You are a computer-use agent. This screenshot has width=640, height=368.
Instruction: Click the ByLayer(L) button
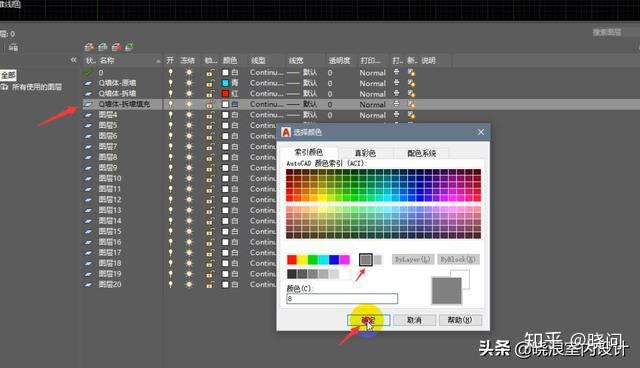(413, 259)
